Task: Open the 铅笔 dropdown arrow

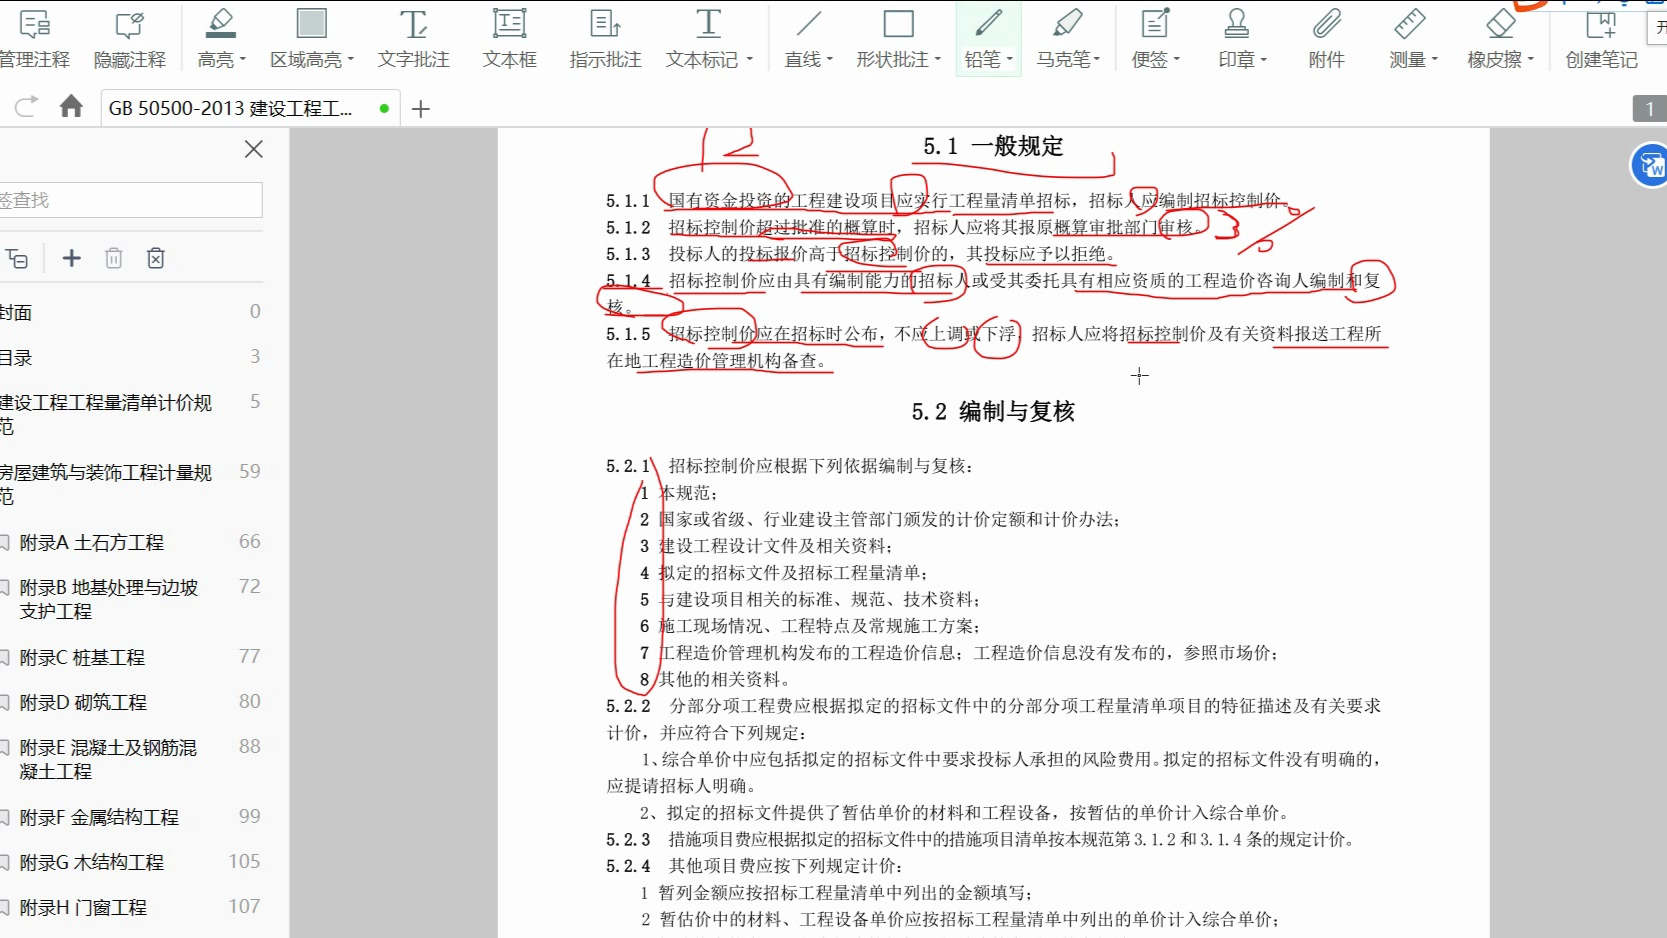Action: 1009,60
